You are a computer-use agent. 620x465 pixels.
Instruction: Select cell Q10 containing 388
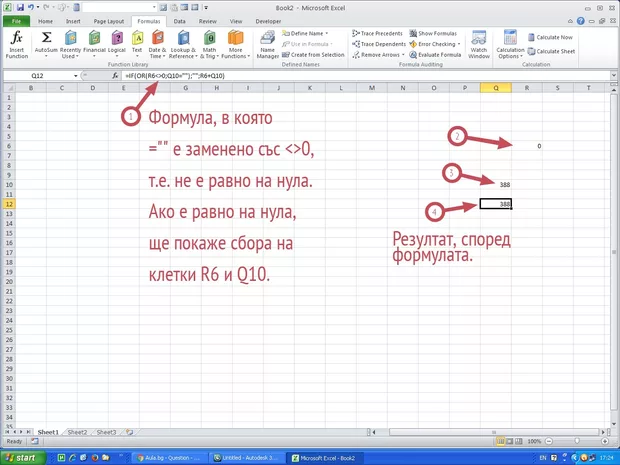click(x=496, y=185)
